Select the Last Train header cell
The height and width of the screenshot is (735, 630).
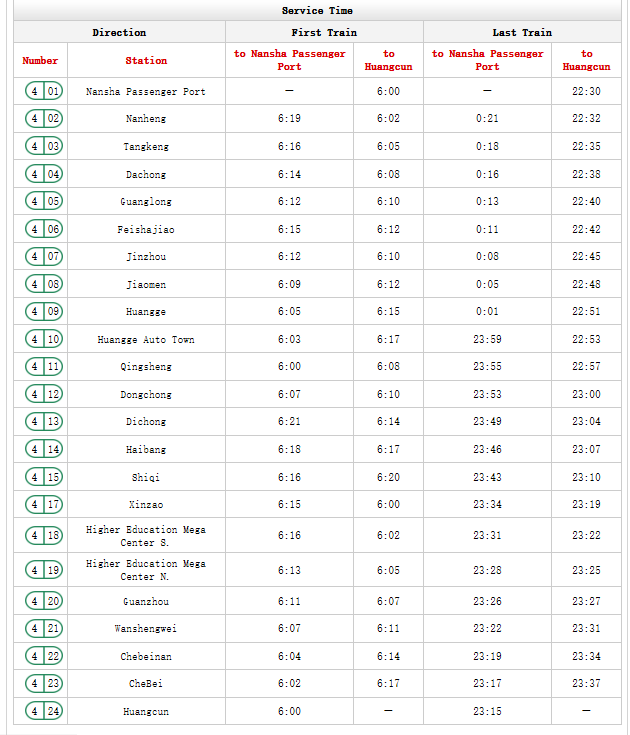pos(522,32)
